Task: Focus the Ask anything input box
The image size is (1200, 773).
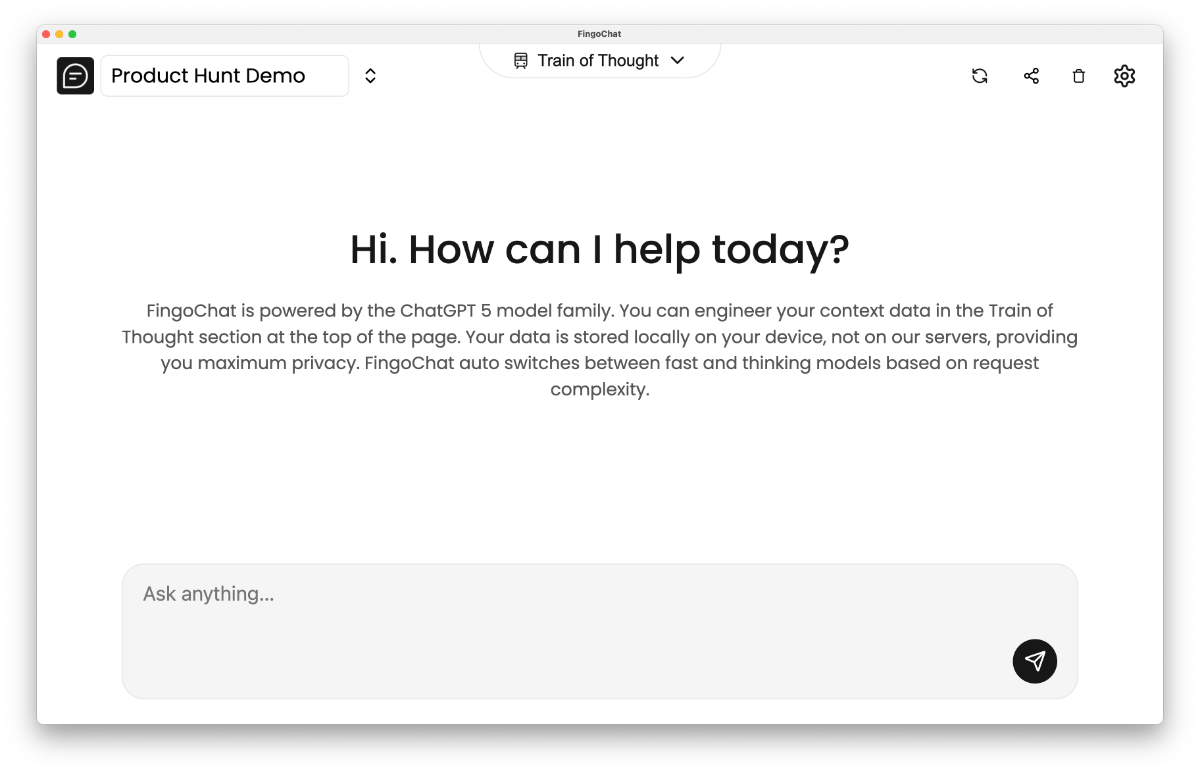Action: coord(600,631)
